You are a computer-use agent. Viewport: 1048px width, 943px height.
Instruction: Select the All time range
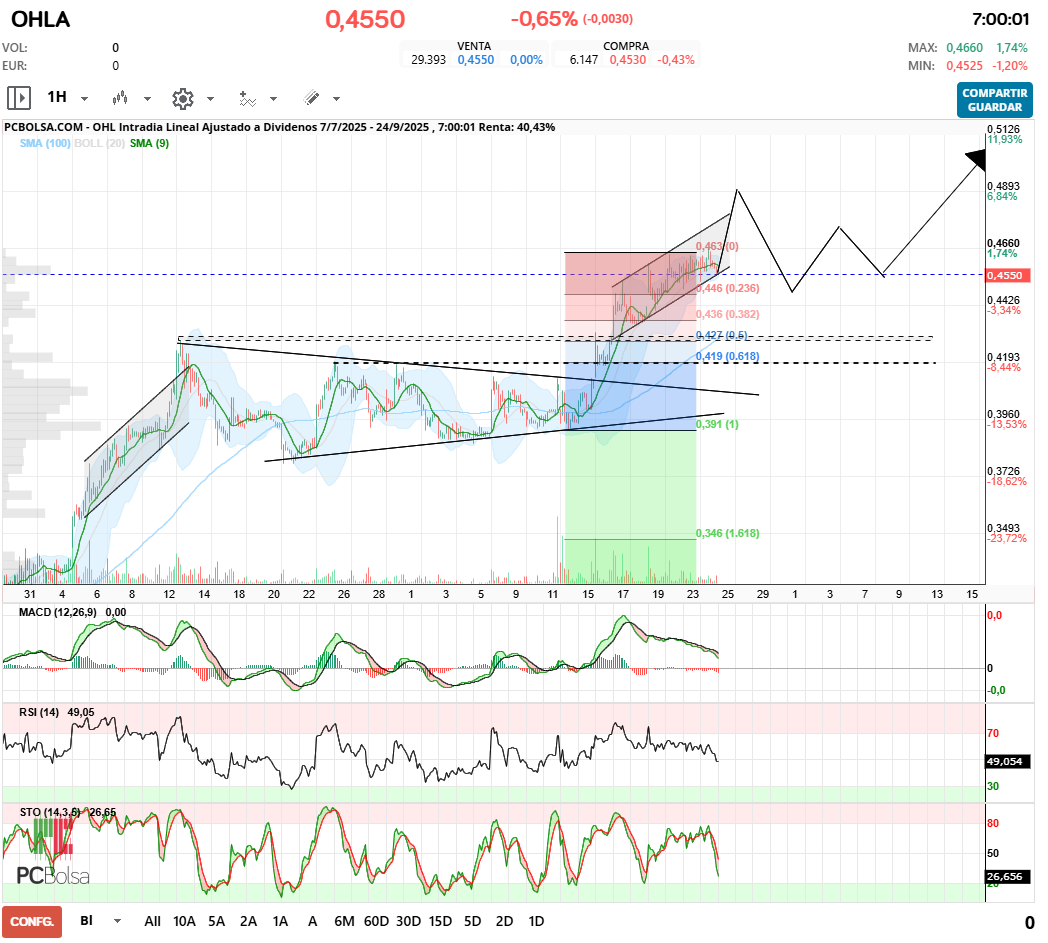click(x=152, y=922)
